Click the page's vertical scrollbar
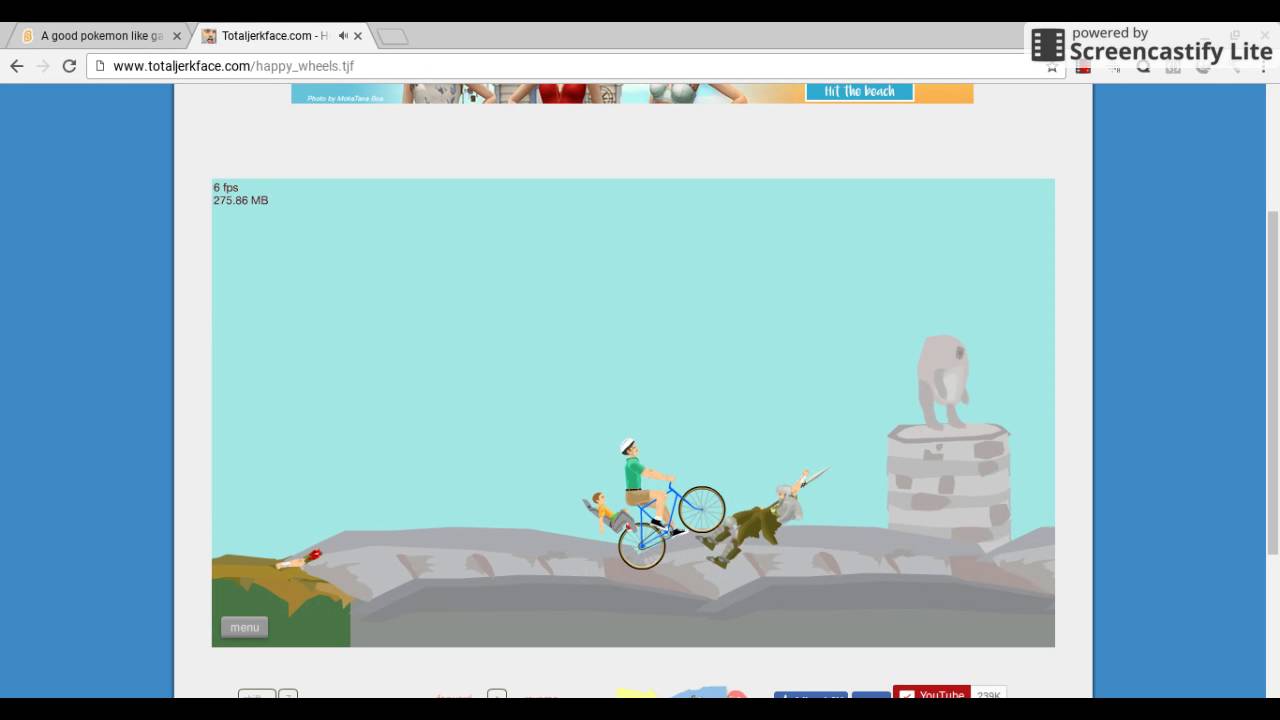 click(1273, 380)
